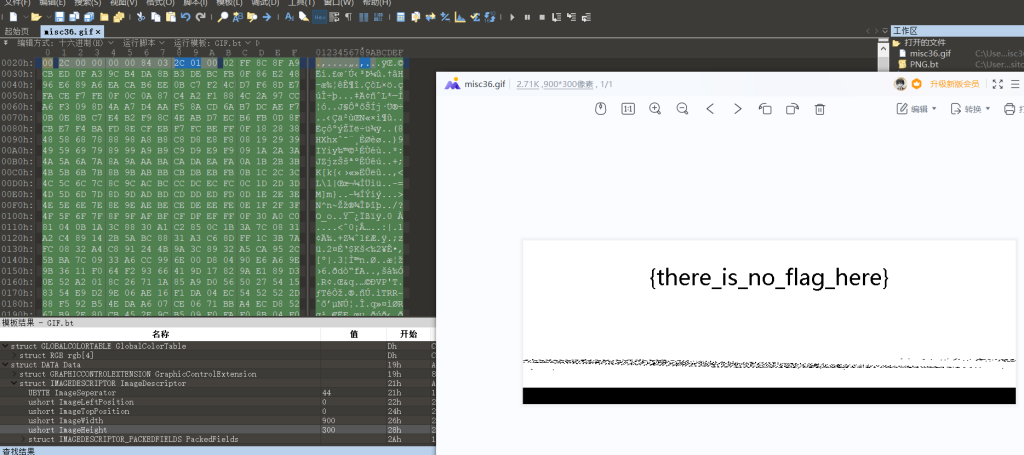Delete image with the trash icon

coord(819,108)
